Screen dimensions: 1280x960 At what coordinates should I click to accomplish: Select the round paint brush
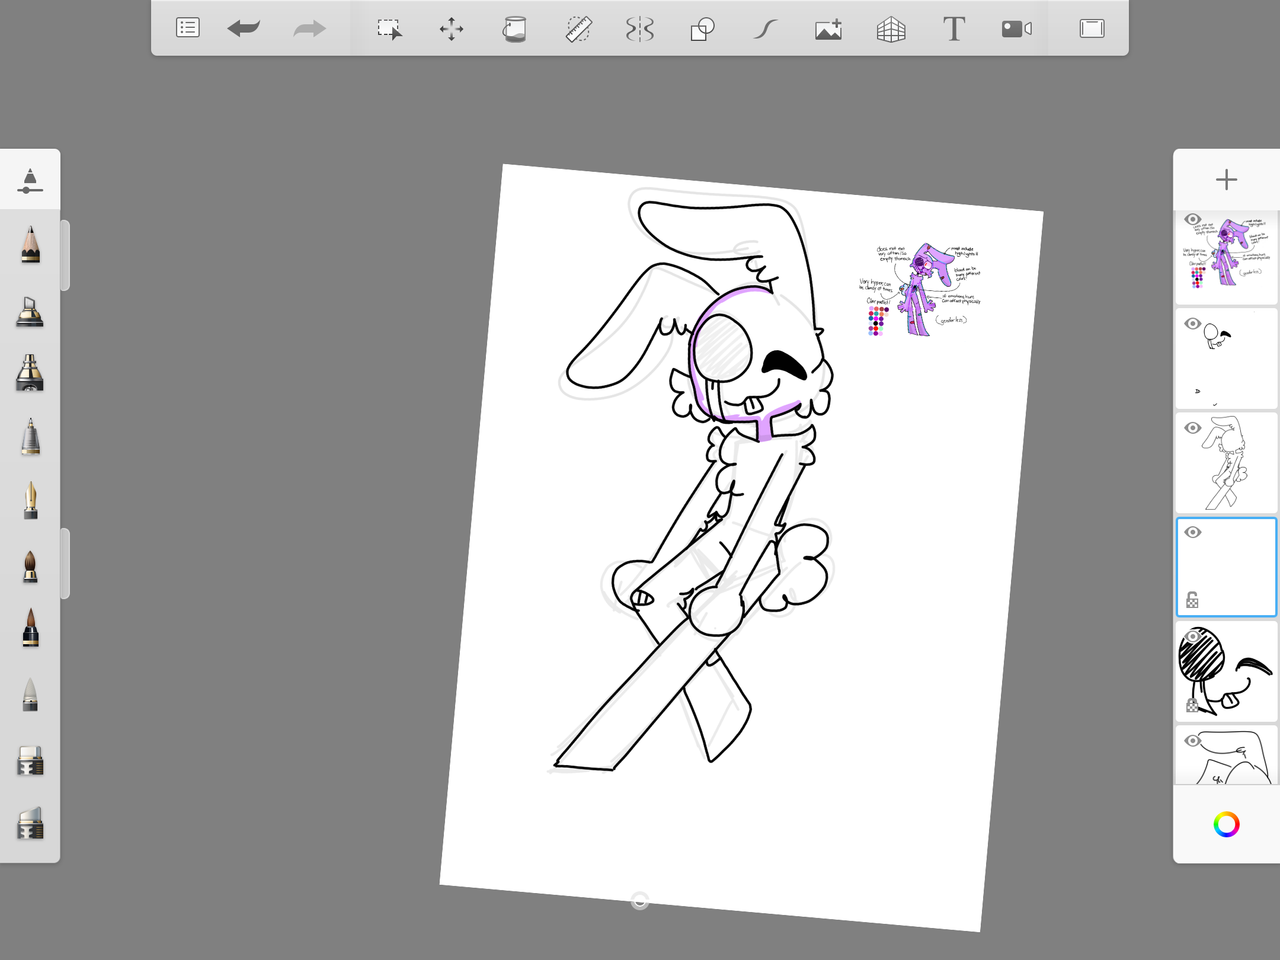click(30, 565)
